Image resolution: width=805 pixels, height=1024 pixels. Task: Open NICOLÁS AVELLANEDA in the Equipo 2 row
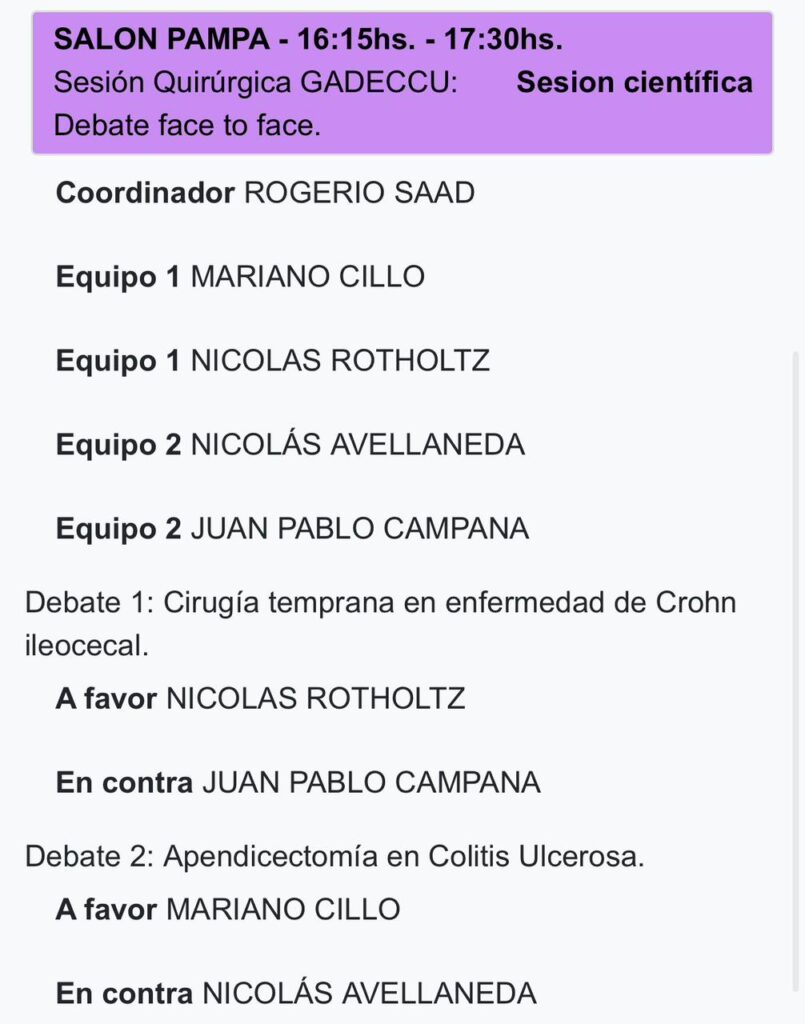point(357,445)
